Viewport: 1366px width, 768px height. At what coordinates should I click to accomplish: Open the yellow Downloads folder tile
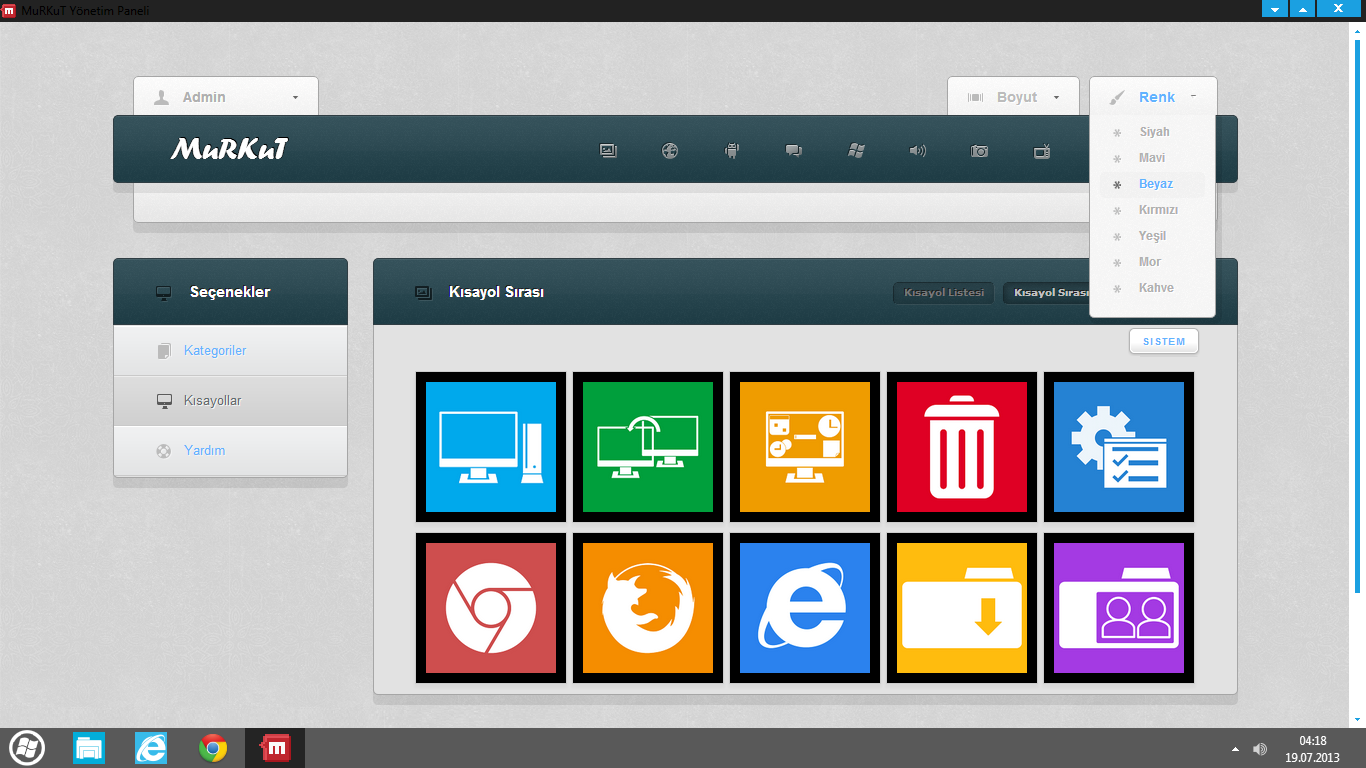pos(962,608)
